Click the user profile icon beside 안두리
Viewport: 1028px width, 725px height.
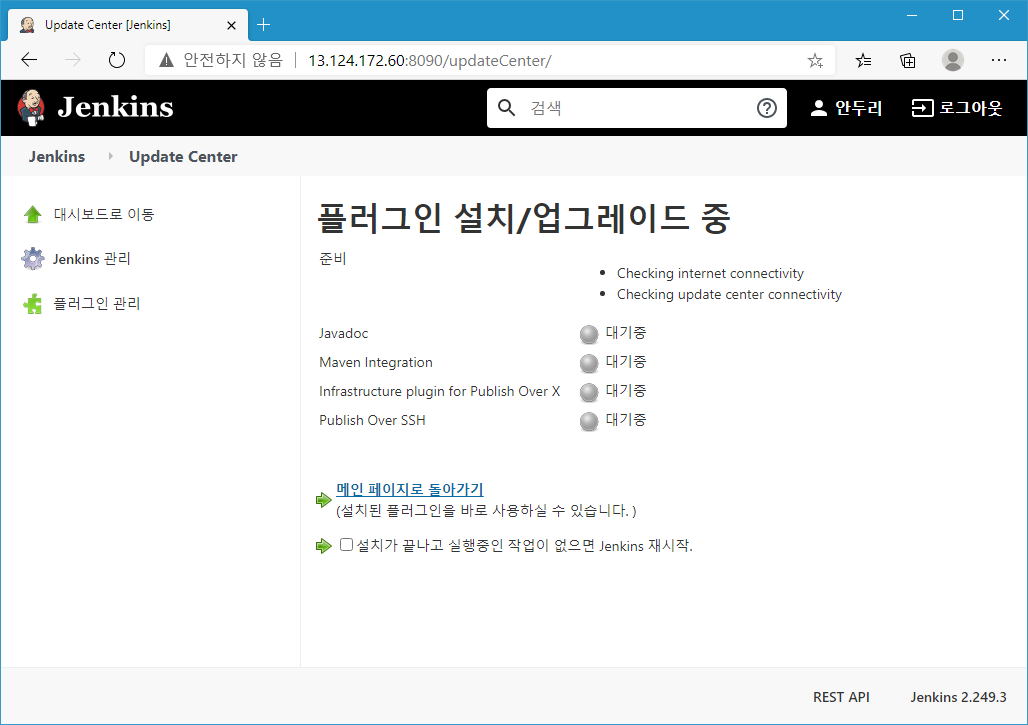pyautogui.click(x=819, y=108)
